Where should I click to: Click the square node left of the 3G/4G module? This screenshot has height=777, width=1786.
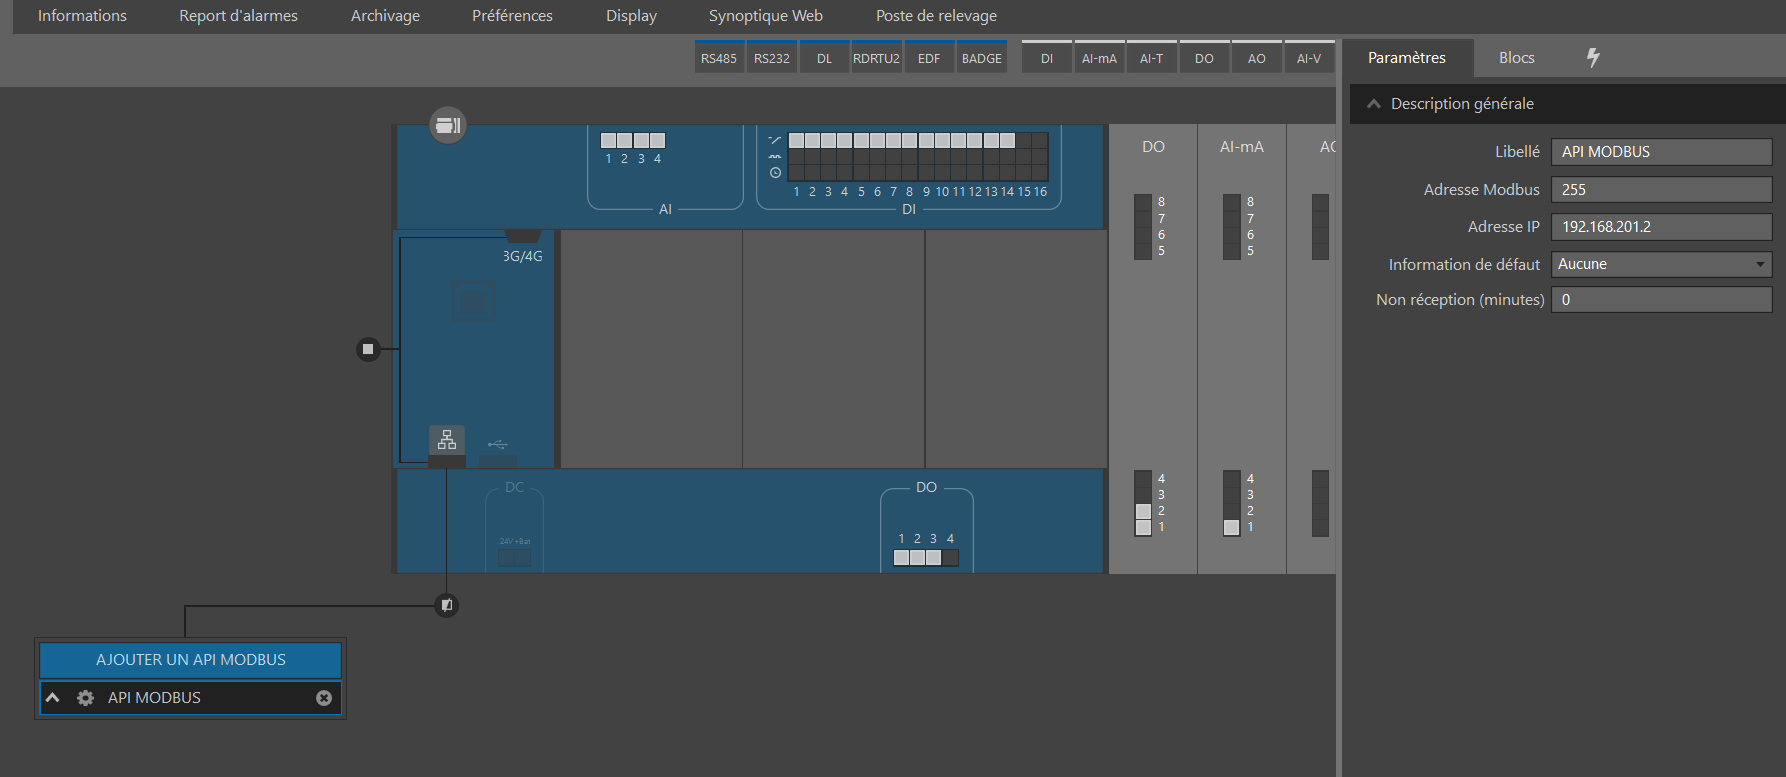click(x=368, y=349)
